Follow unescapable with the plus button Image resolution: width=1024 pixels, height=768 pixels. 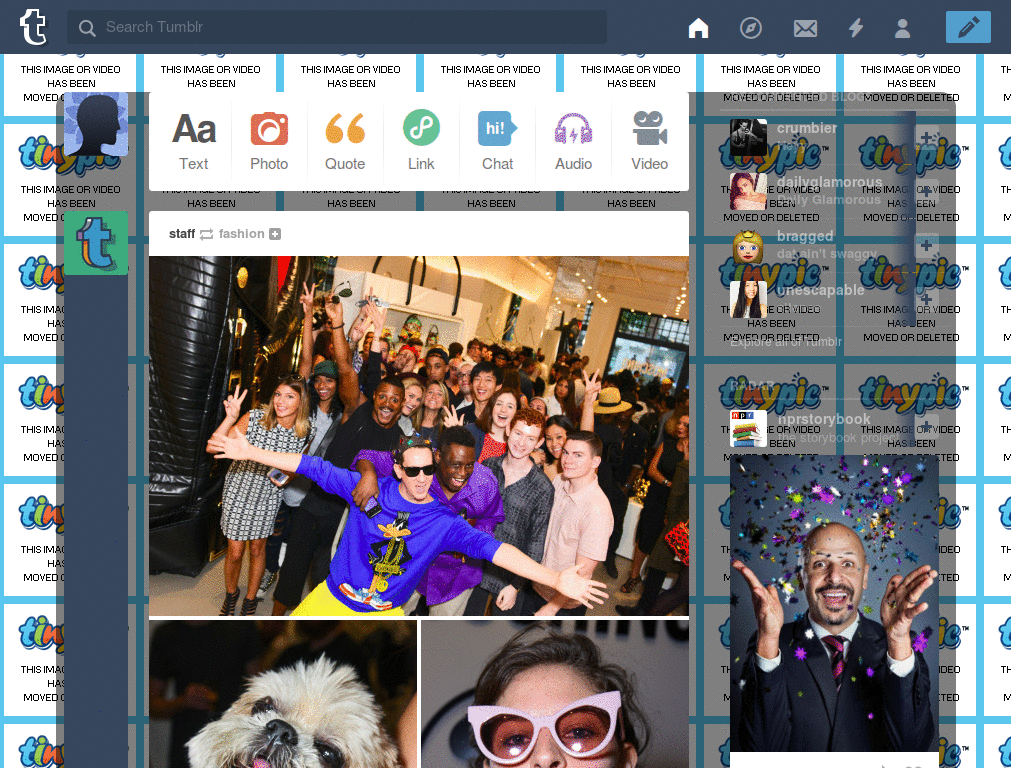point(926,299)
